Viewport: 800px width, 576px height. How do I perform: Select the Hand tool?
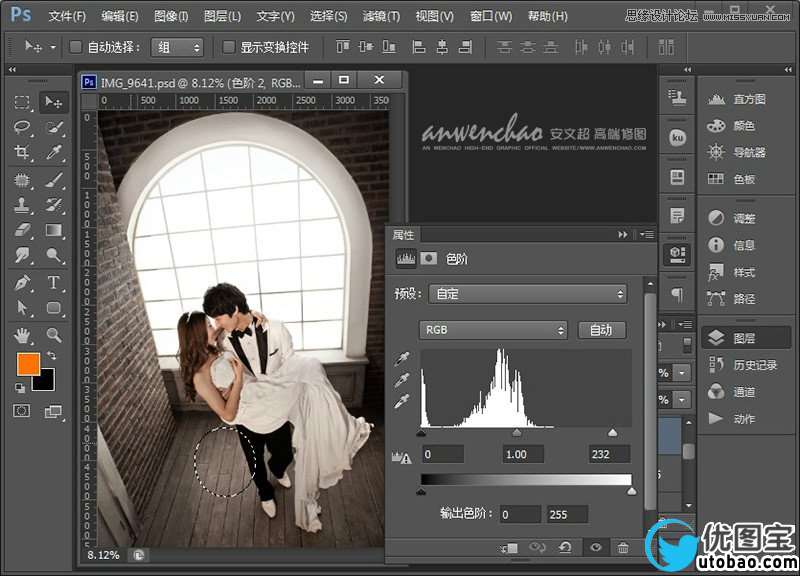coord(22,335)
